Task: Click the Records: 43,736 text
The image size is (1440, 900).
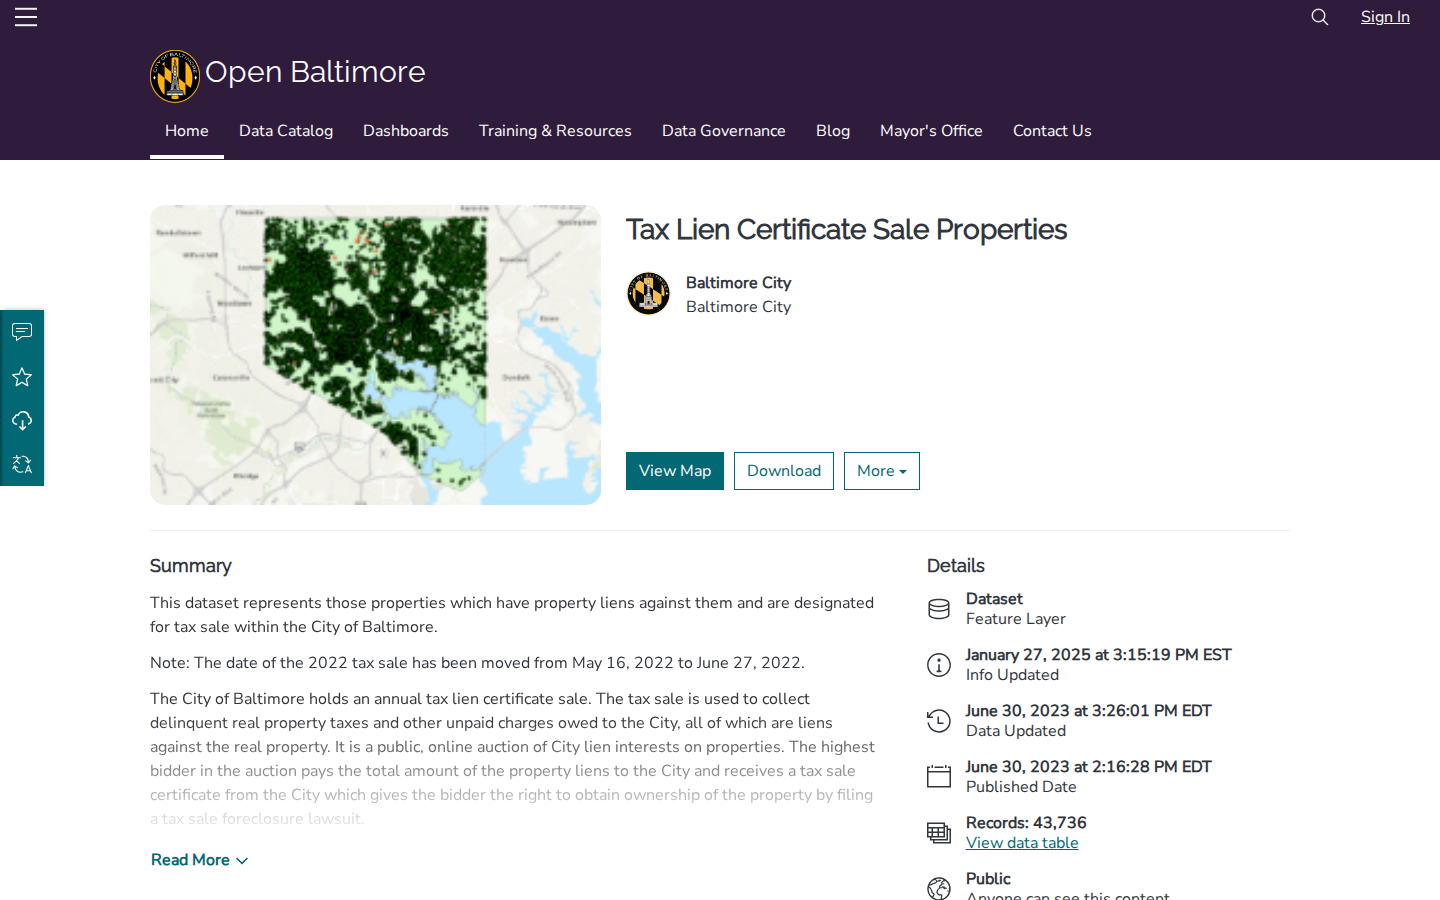Action: [x=1026, y=823]
